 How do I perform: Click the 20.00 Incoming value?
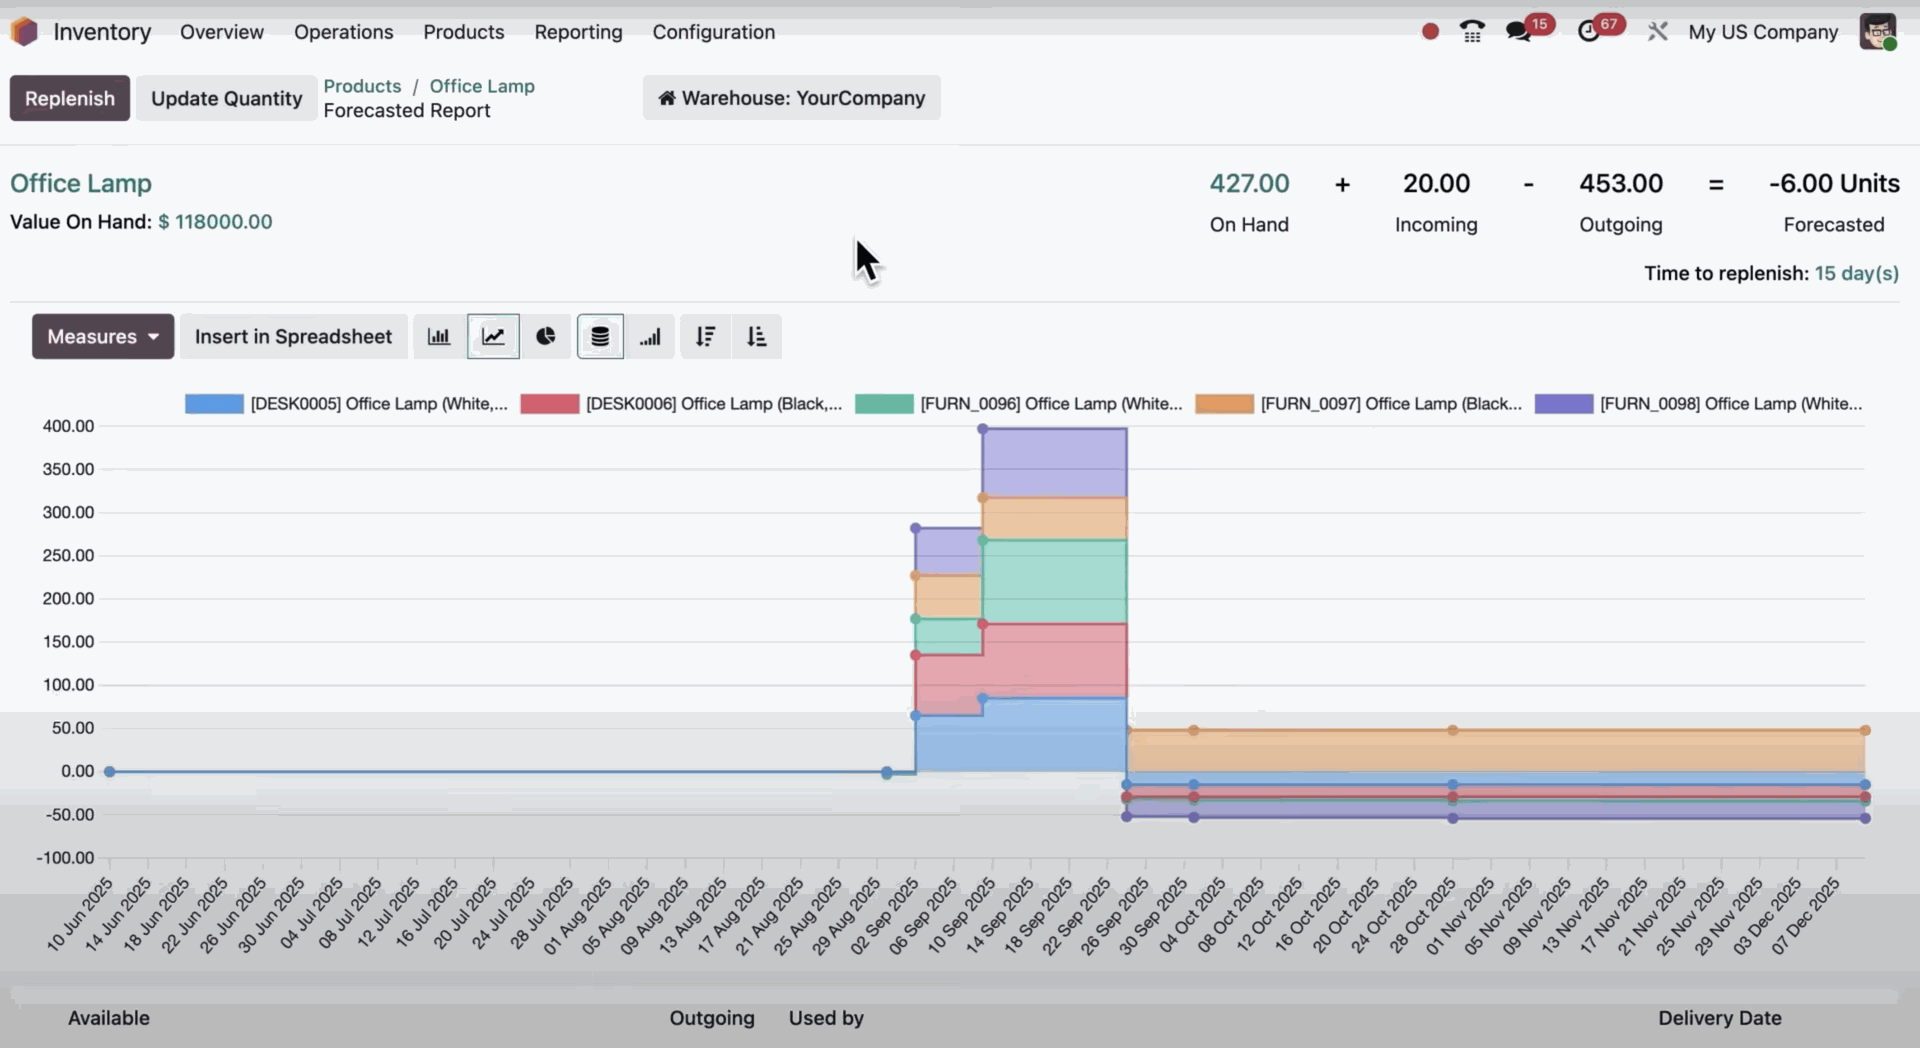coord(1436,183)
